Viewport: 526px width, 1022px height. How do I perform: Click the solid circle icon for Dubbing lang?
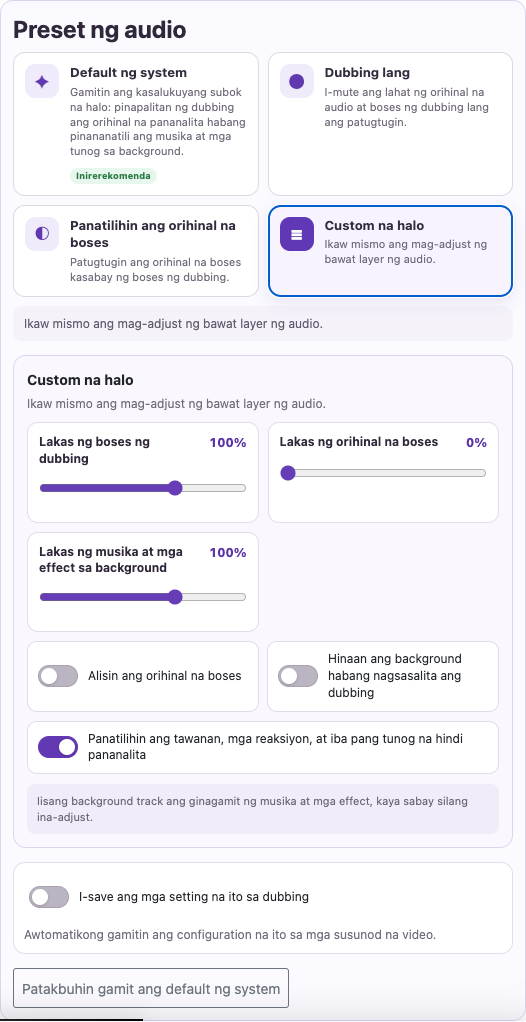[x=297, y=81]
